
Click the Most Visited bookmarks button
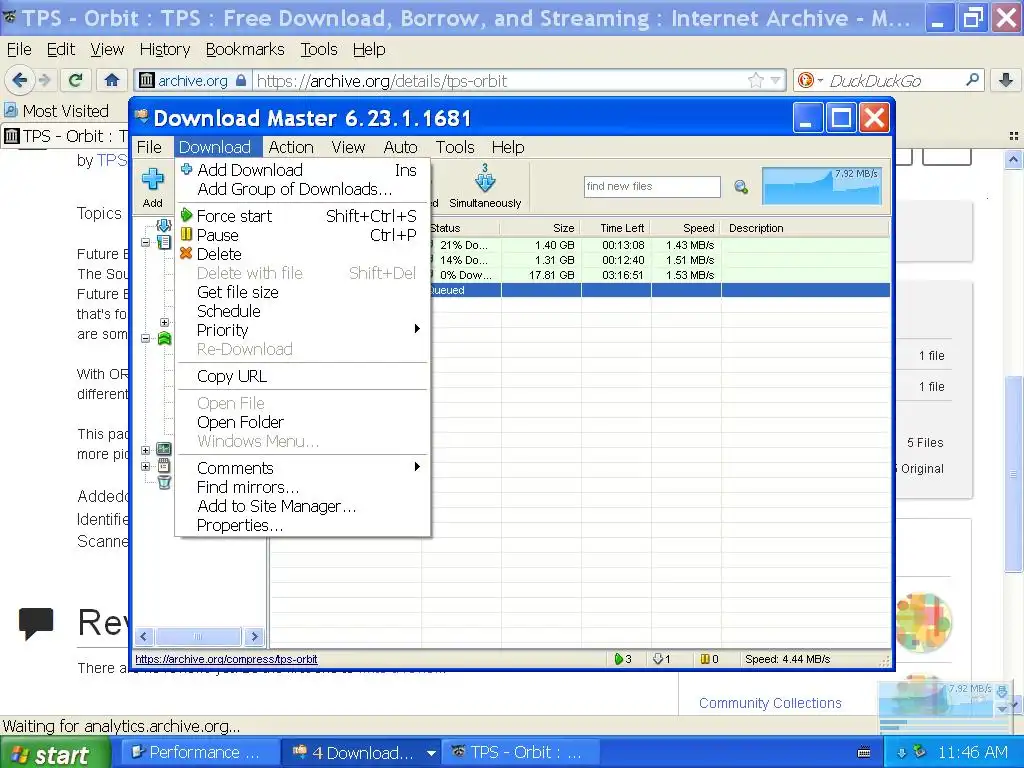[x=56, y=110]
